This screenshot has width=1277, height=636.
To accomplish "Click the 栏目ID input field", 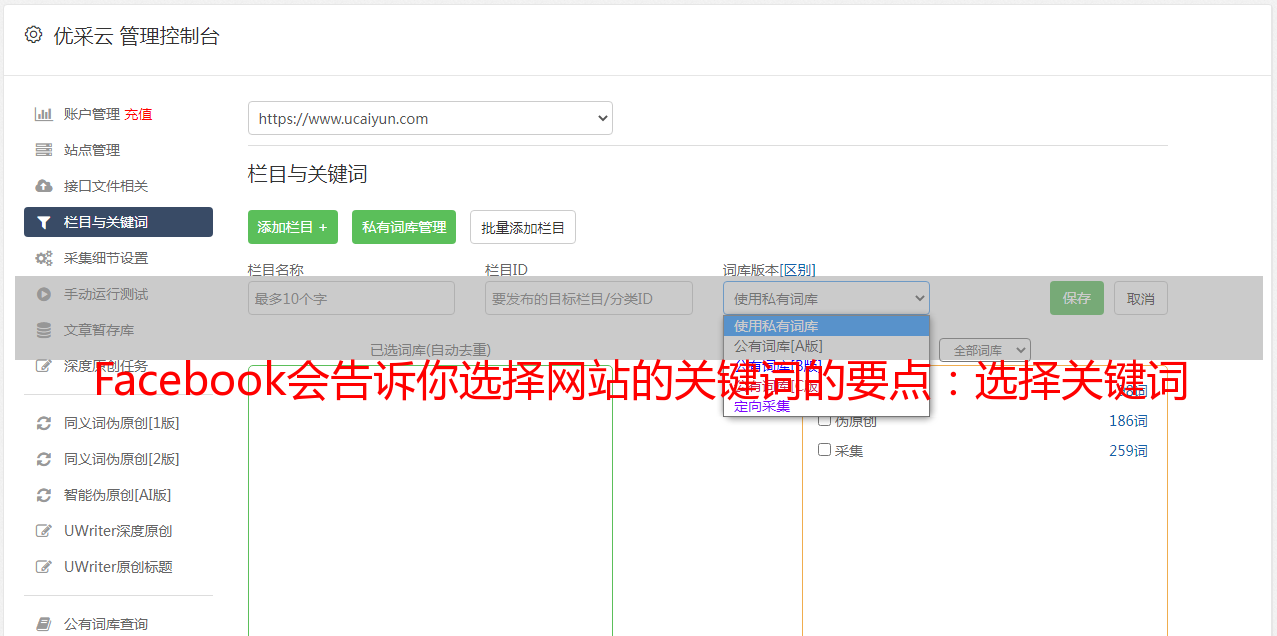I will pos(589,298).
